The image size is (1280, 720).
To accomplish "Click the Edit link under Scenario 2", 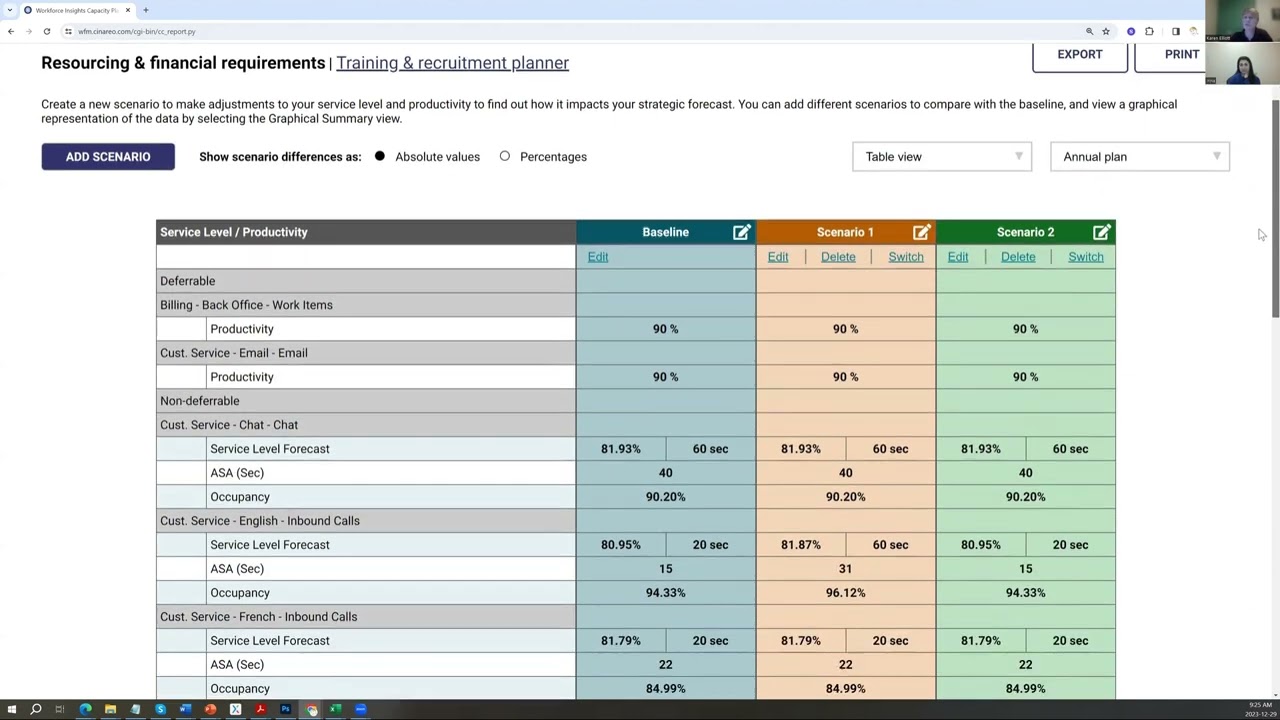I will 958,257.
